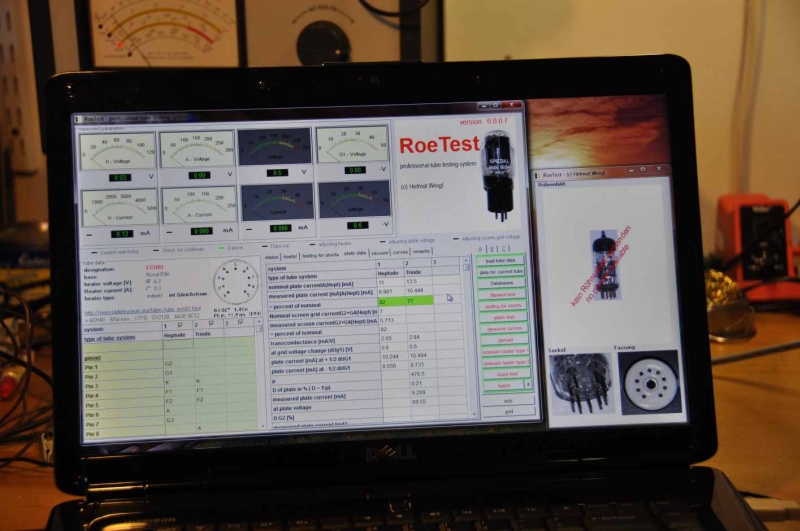This screenshot has width=800, height=531.
Task: Click the H - Current analog gauge
Action: pyautogui.click(x=119, y=207)
